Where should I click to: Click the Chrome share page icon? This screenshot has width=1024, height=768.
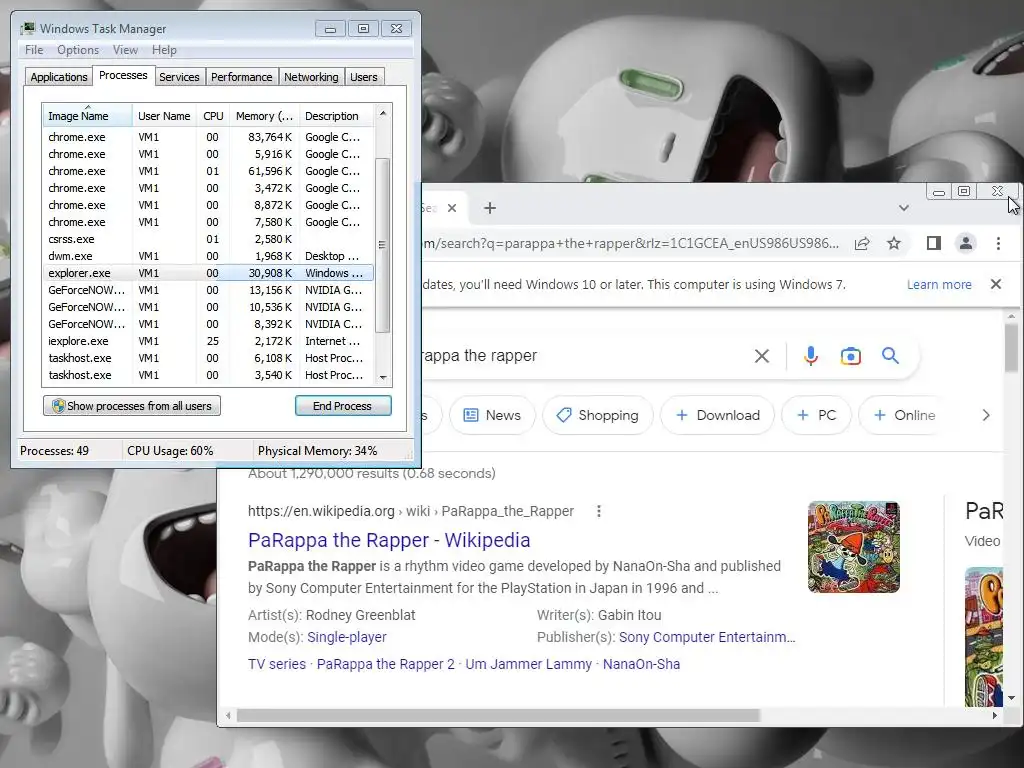pyautogui.click(x=862, y=244)
